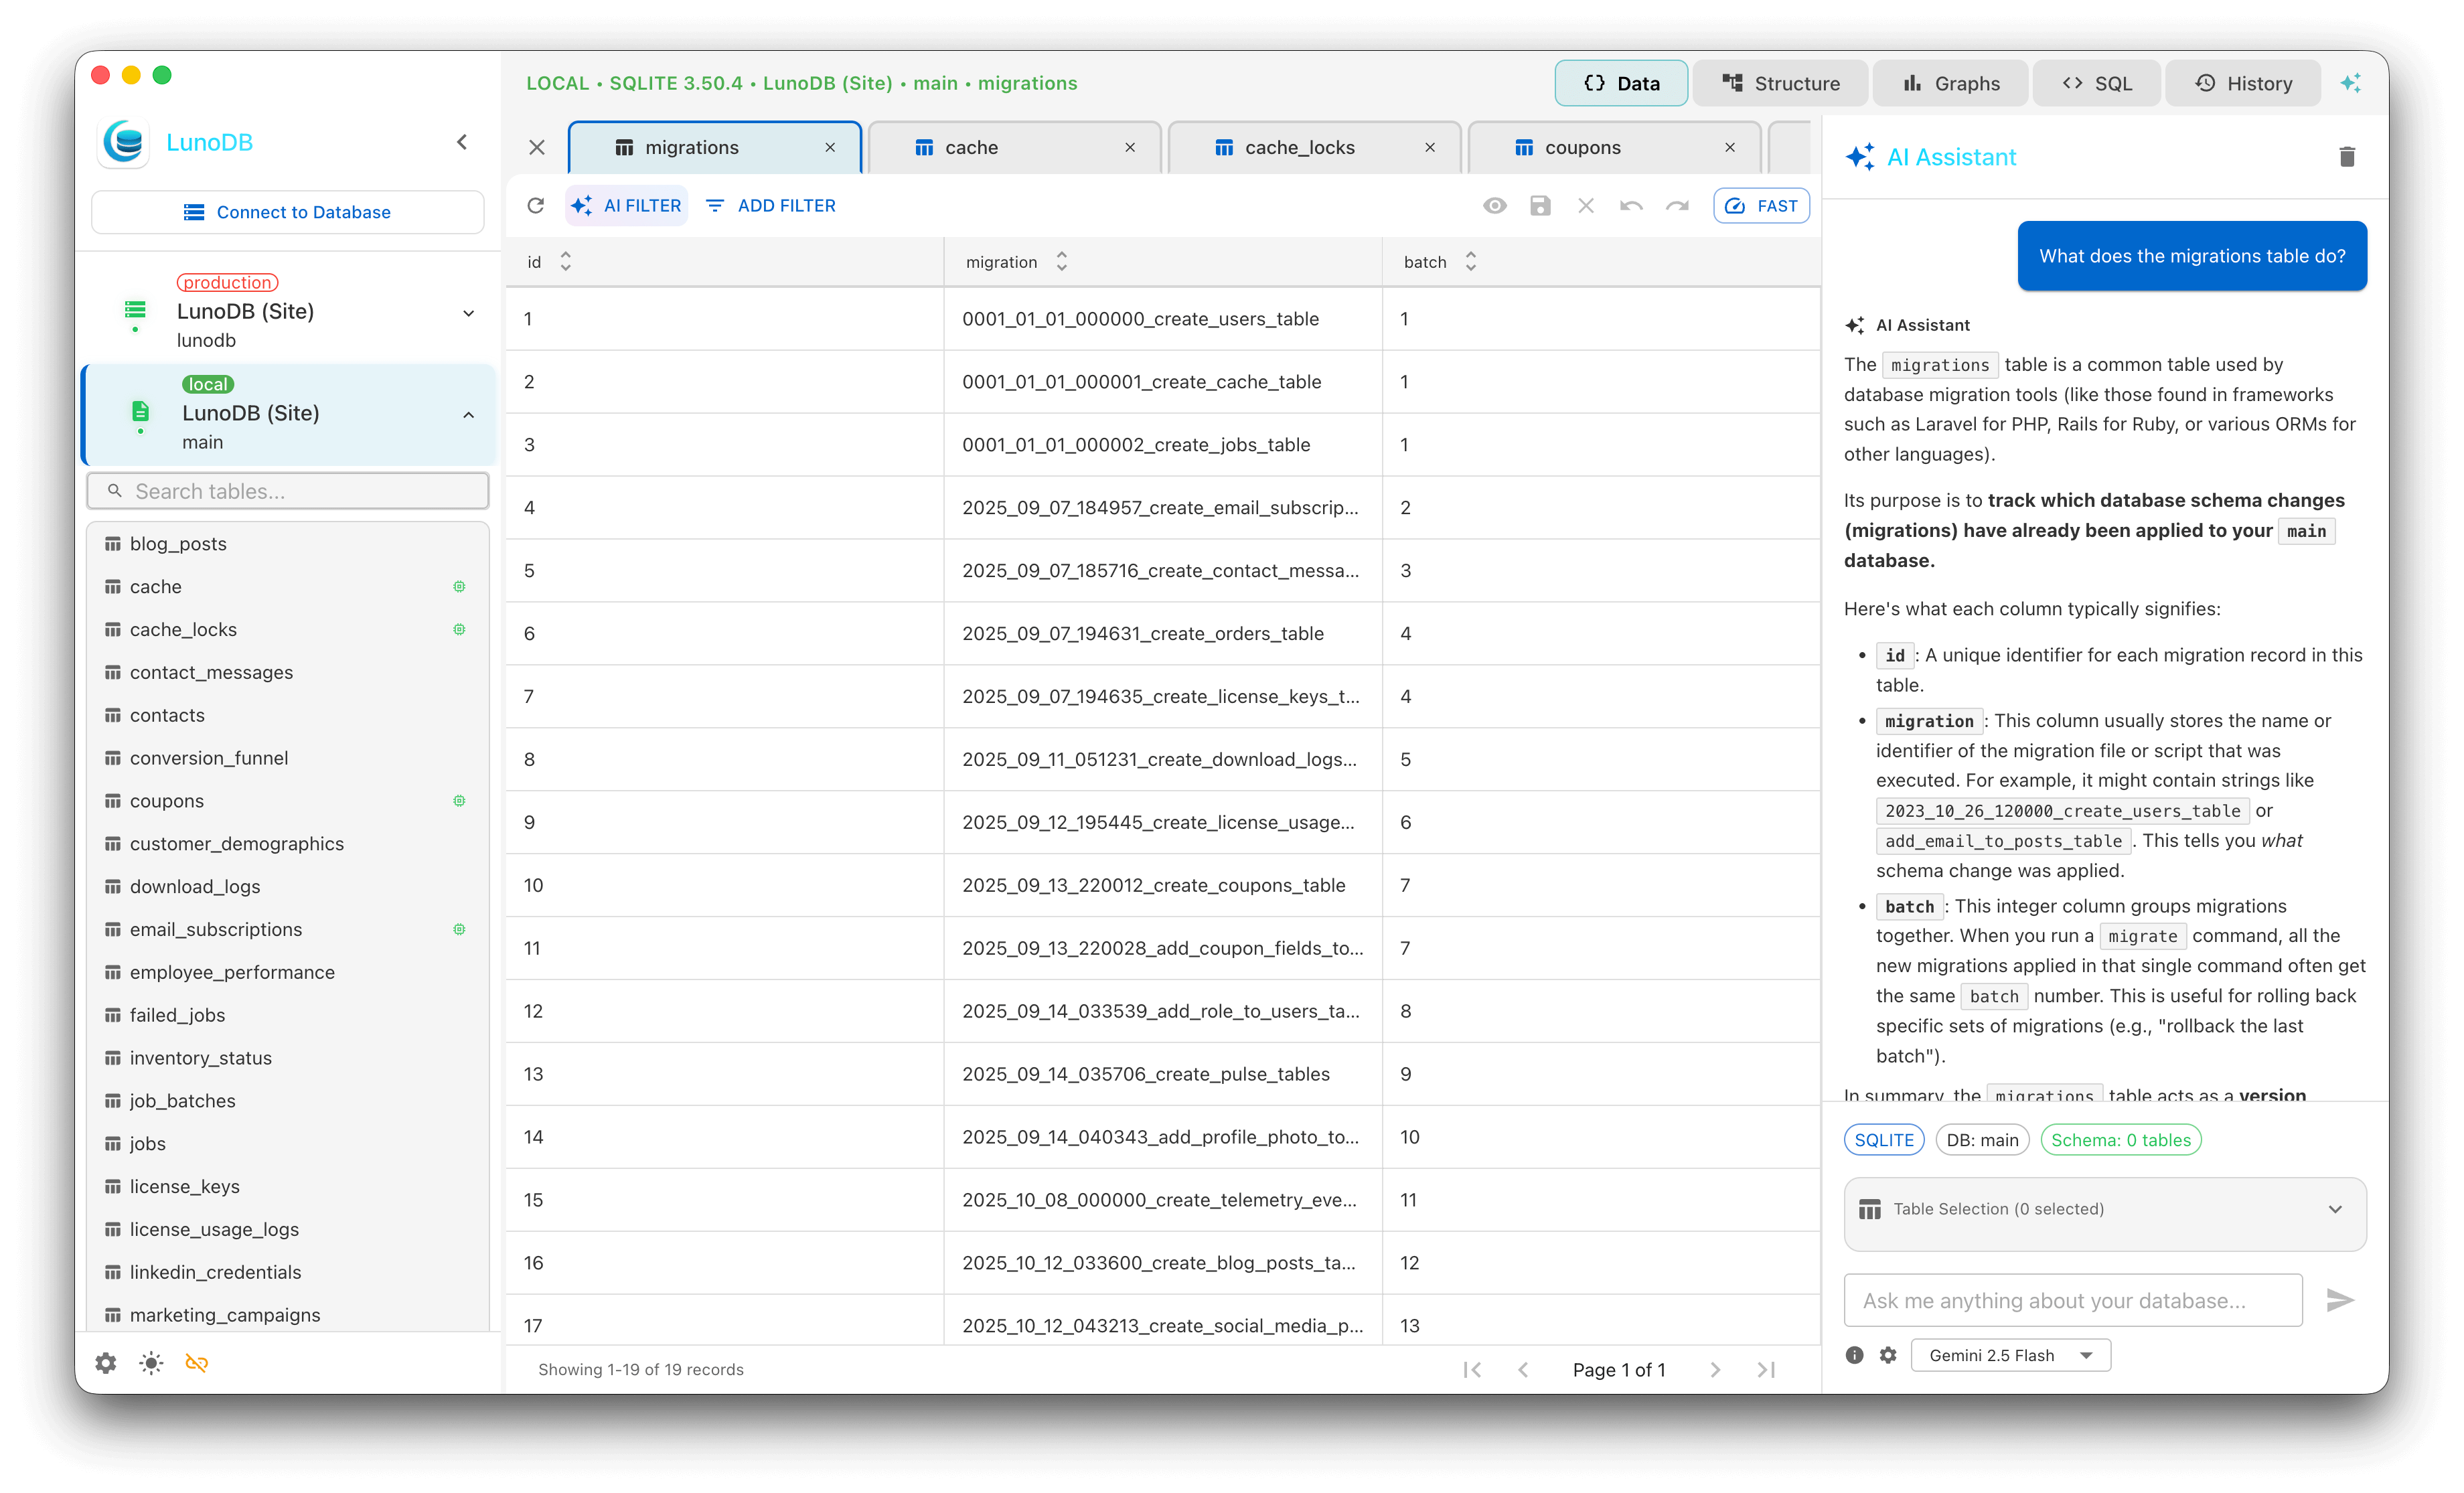Toggle FAST query mode
This screenshot has width=2464, height=1493.
(x=1760, y=205)
